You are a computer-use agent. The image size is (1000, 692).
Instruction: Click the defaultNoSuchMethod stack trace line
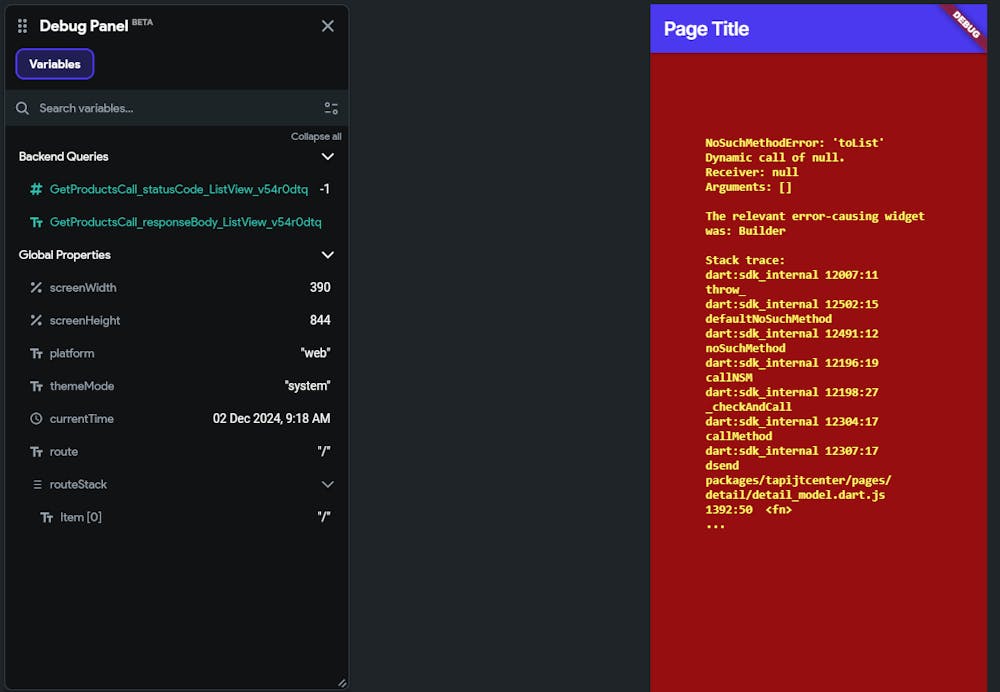click(x=768, y=319)
